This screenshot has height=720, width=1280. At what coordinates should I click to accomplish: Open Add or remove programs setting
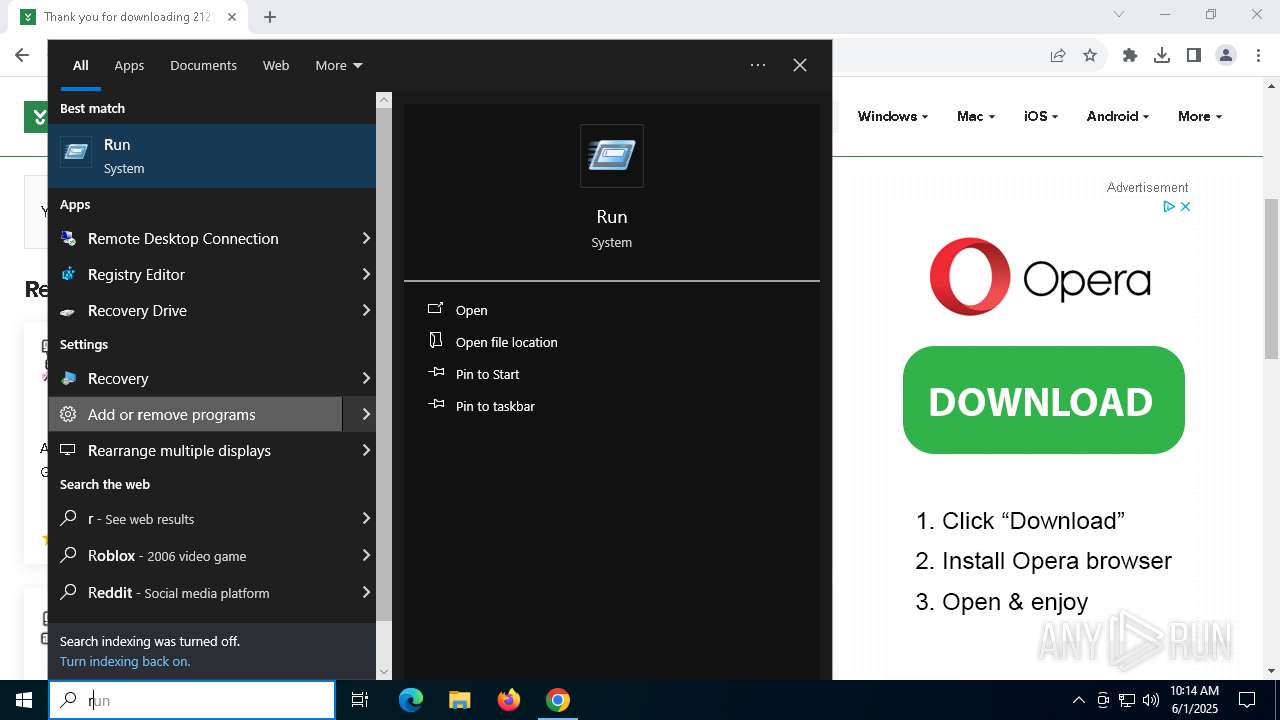pos(195,414)
